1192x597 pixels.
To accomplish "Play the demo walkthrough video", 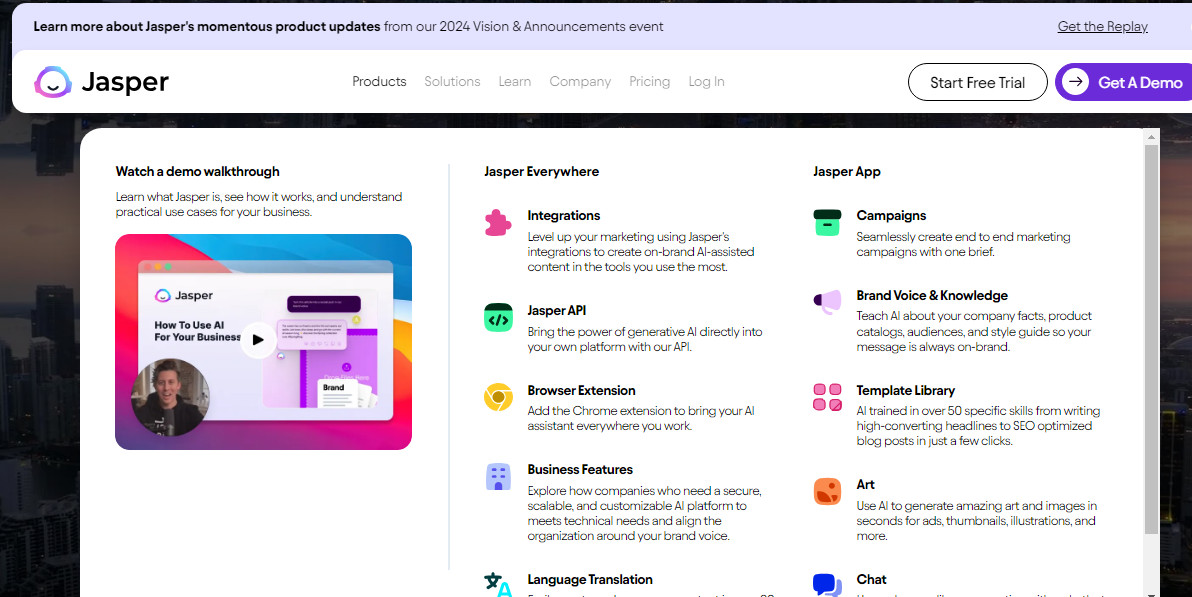I will point(258,340).
